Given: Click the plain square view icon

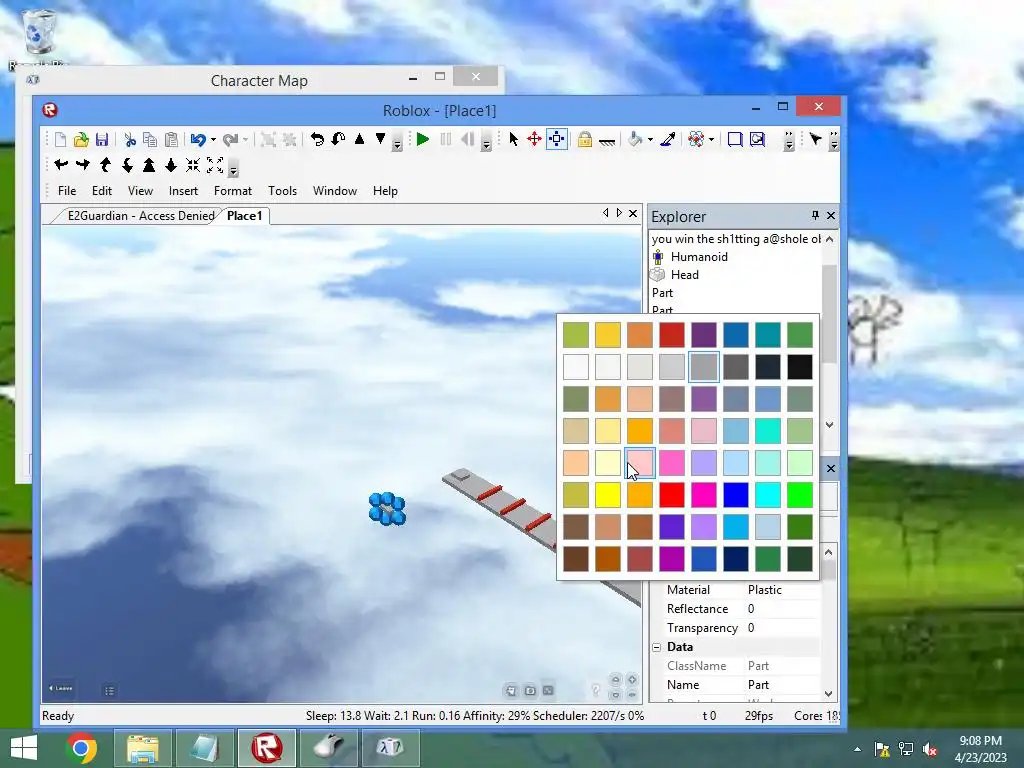Looking at the screenshot, I should 735,139.
